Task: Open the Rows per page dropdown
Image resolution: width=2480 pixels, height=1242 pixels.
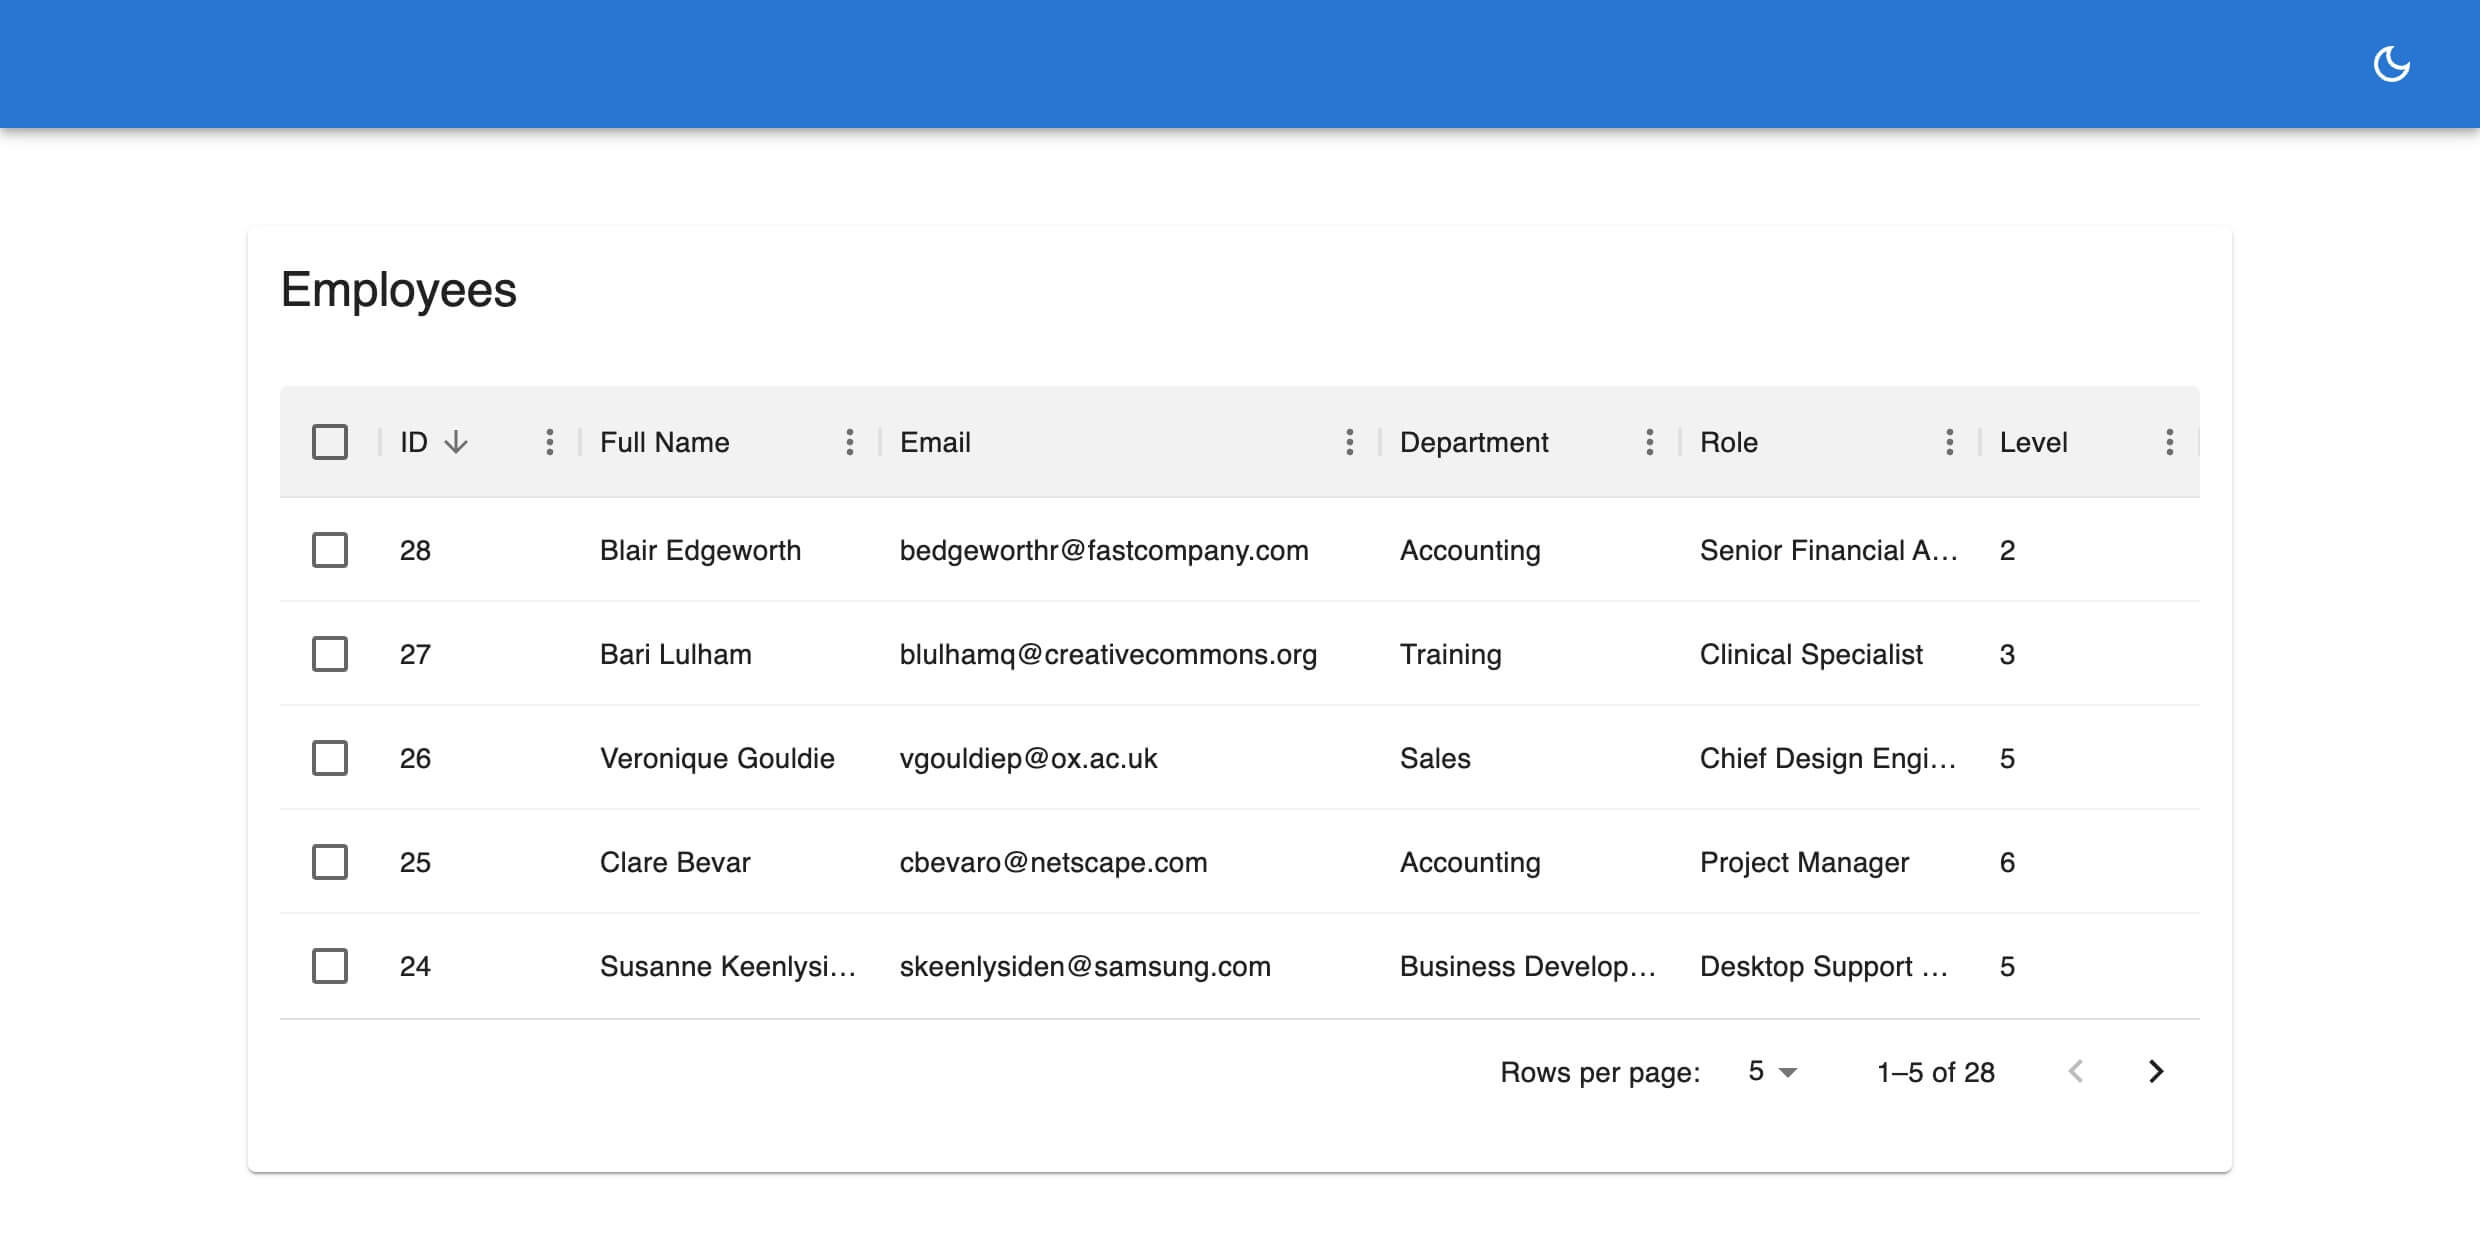Action: point(1772,1071)
